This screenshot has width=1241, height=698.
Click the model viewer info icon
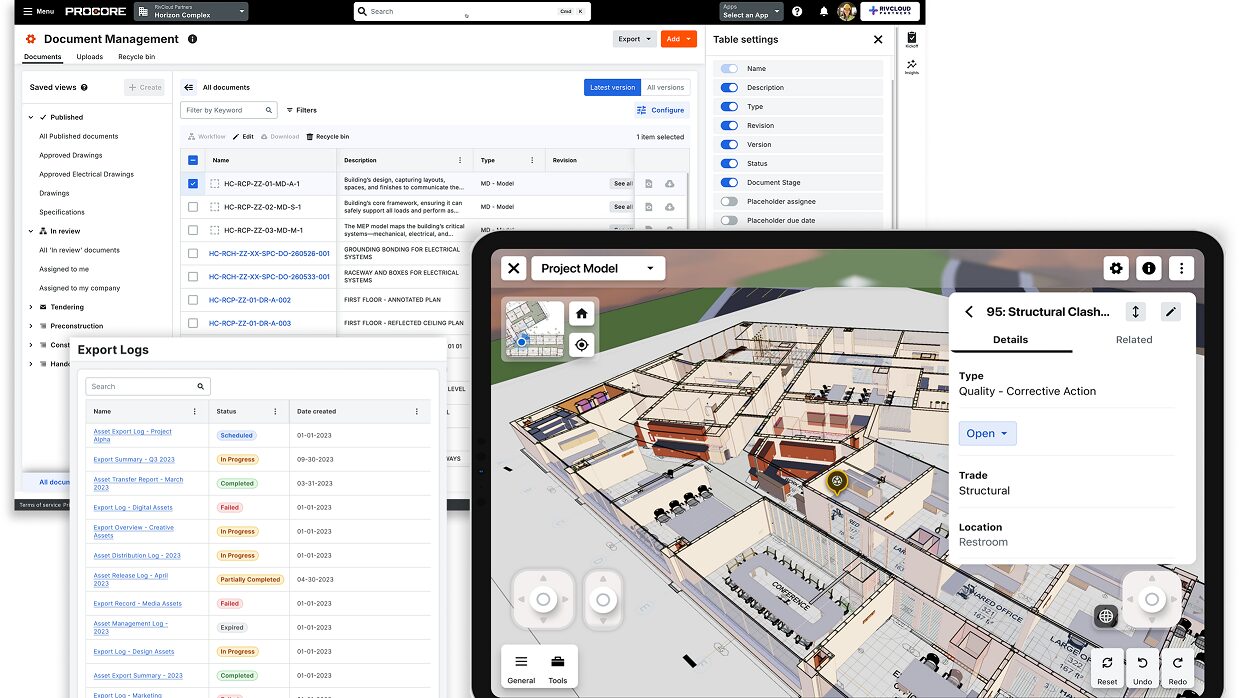point(1149,268)
